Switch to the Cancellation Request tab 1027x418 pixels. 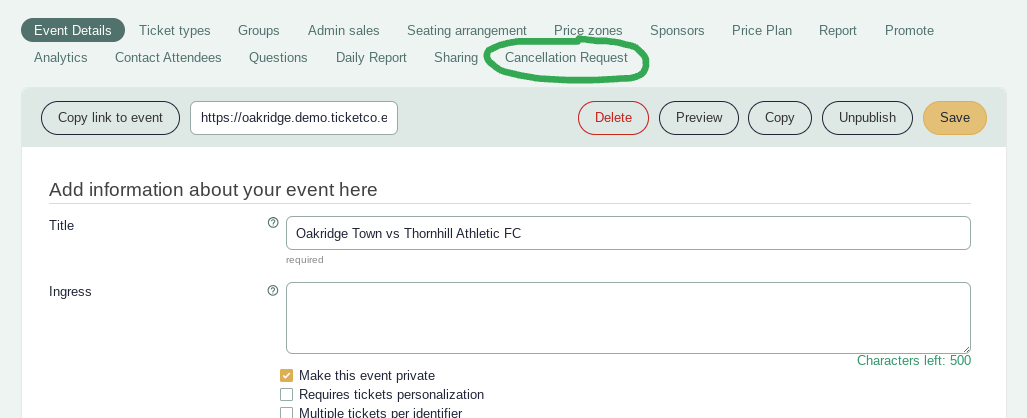click(x=567, y=58)
